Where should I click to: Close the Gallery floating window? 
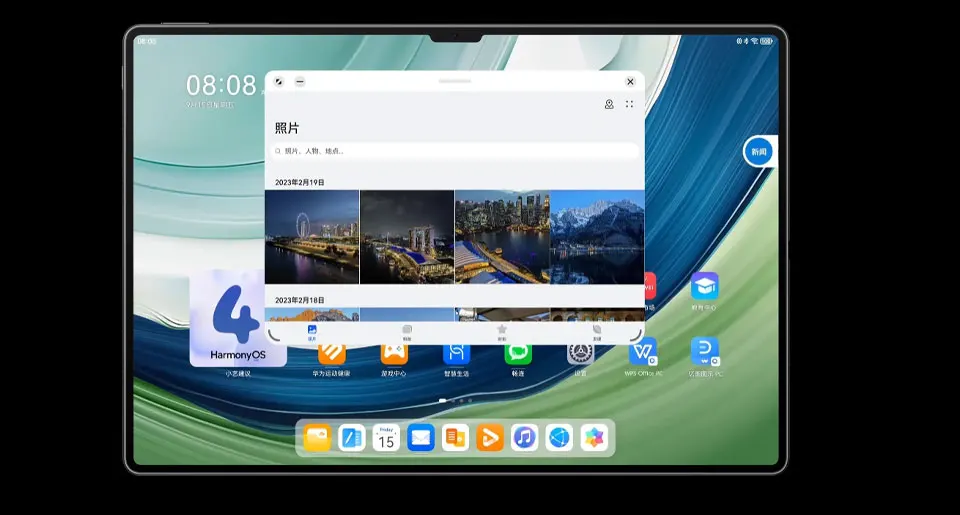coord(630,81)
